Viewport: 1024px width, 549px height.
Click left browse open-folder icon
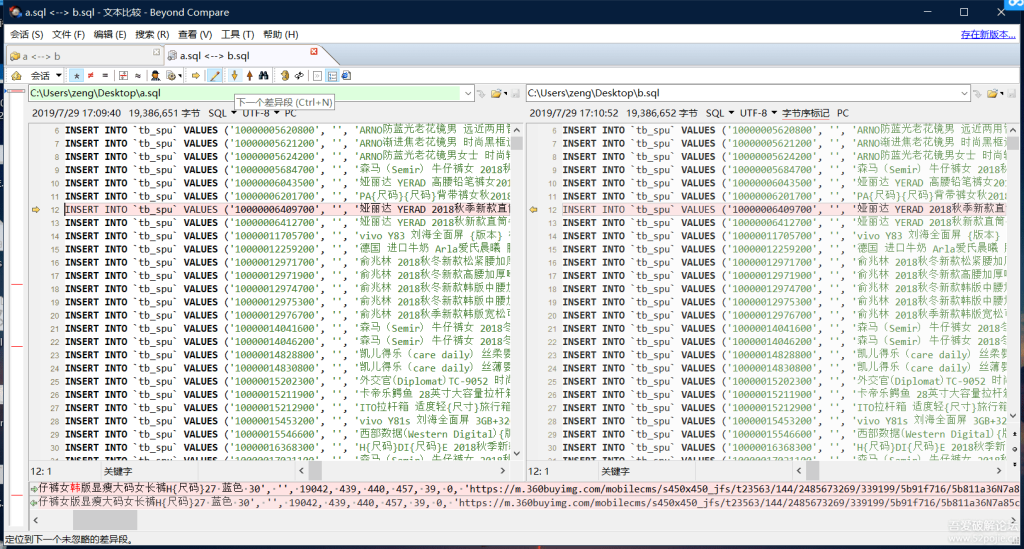point(497,93)
